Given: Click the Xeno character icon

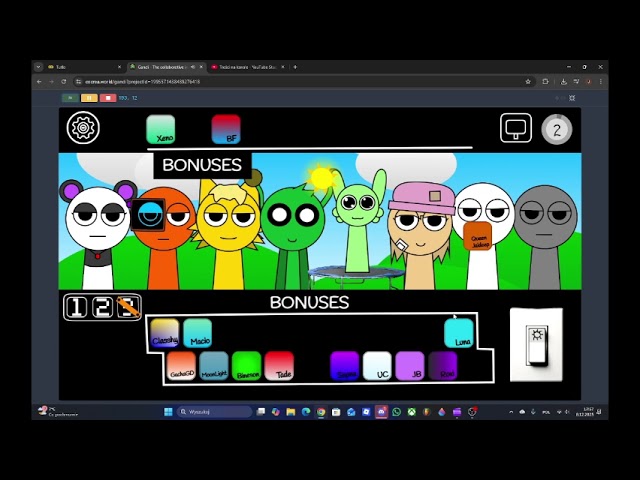Looking at the screenshot, I should click(x=161, y=129).
